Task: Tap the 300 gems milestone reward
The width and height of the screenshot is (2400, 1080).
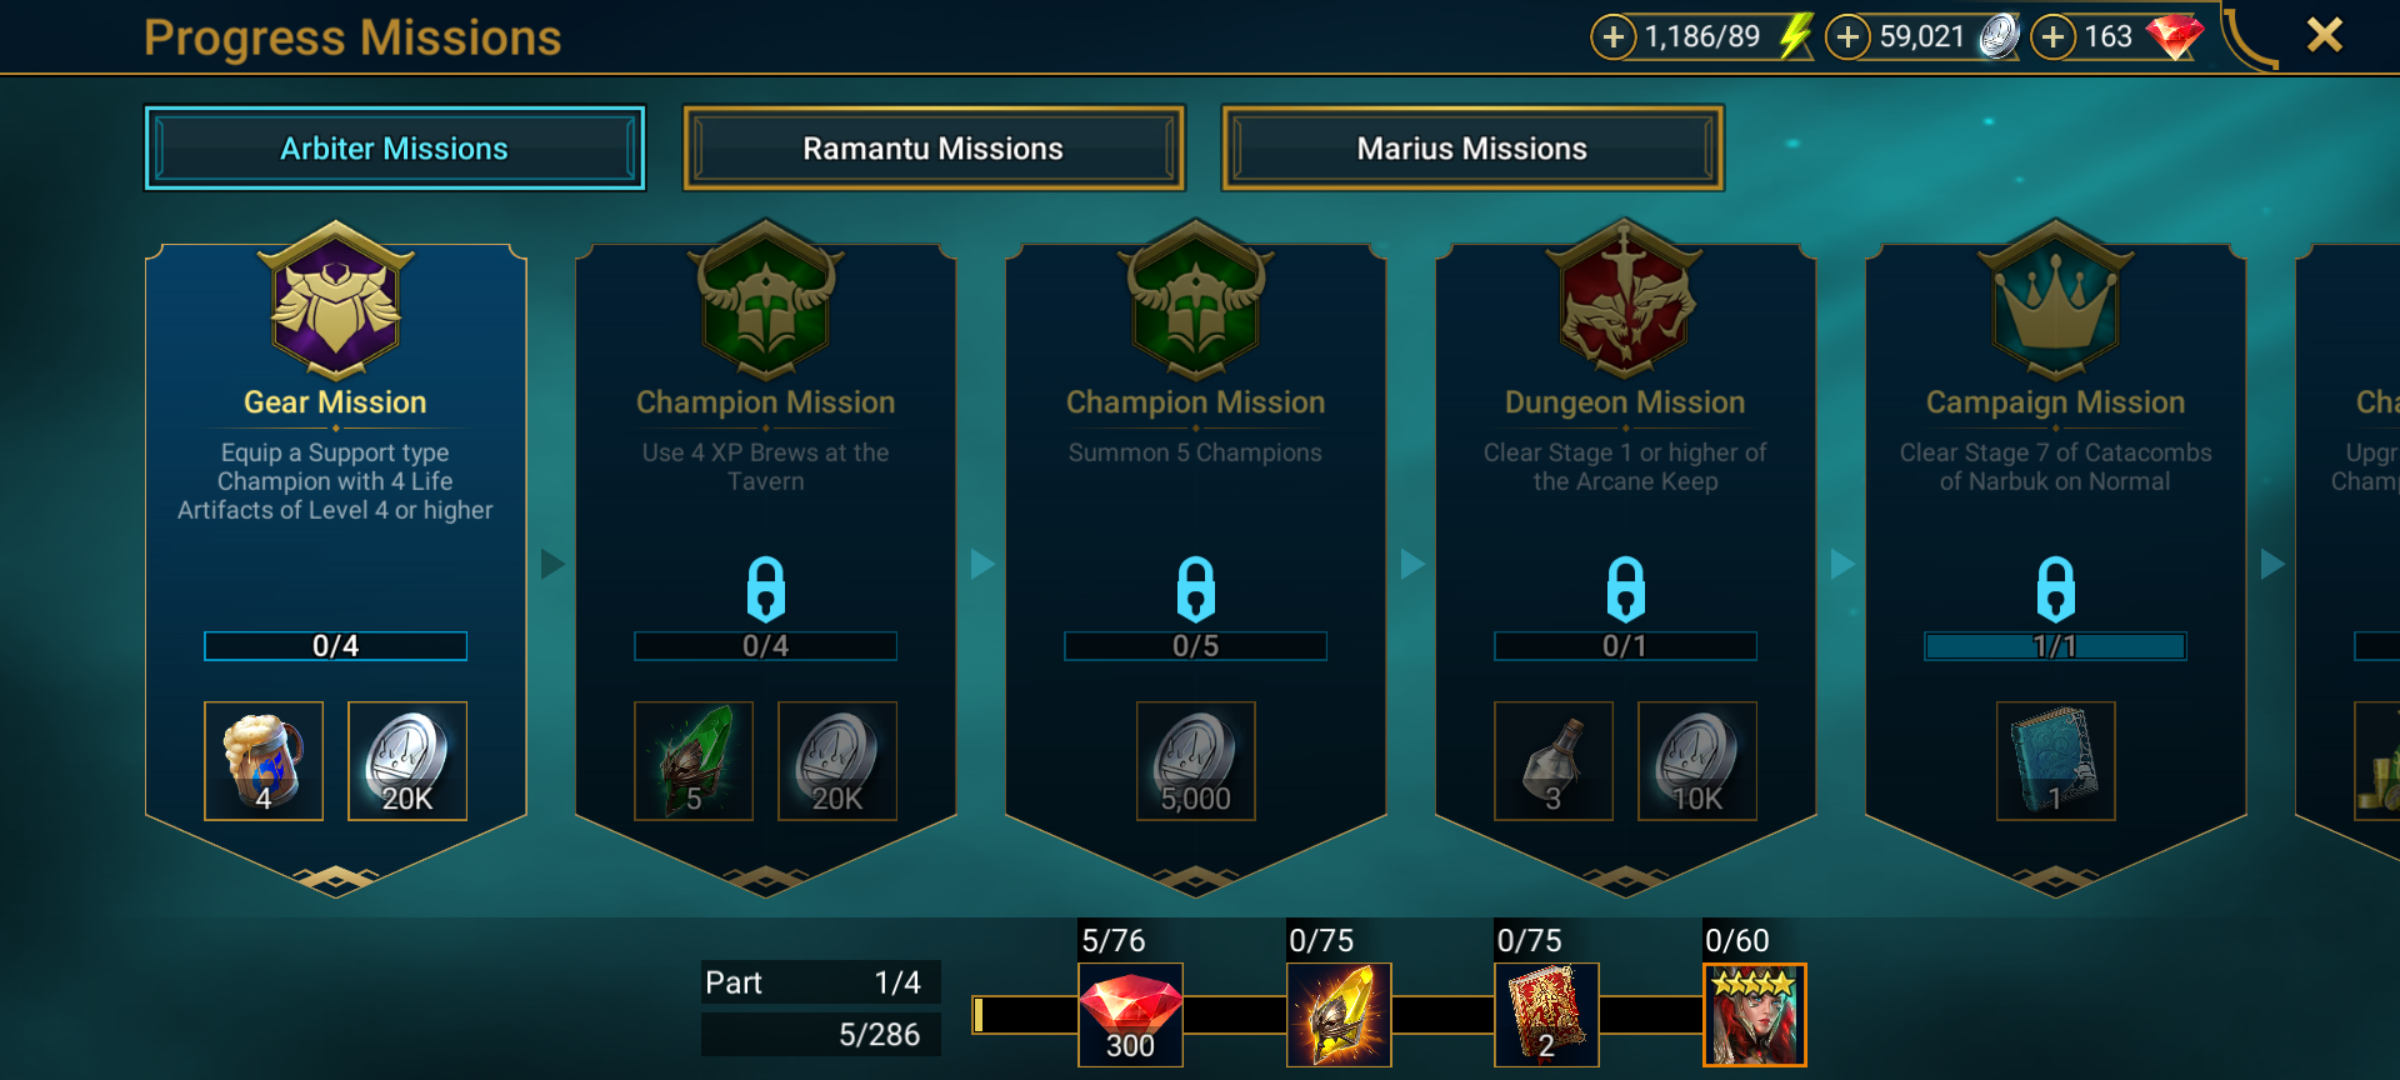Action: click(1131, 1015)
